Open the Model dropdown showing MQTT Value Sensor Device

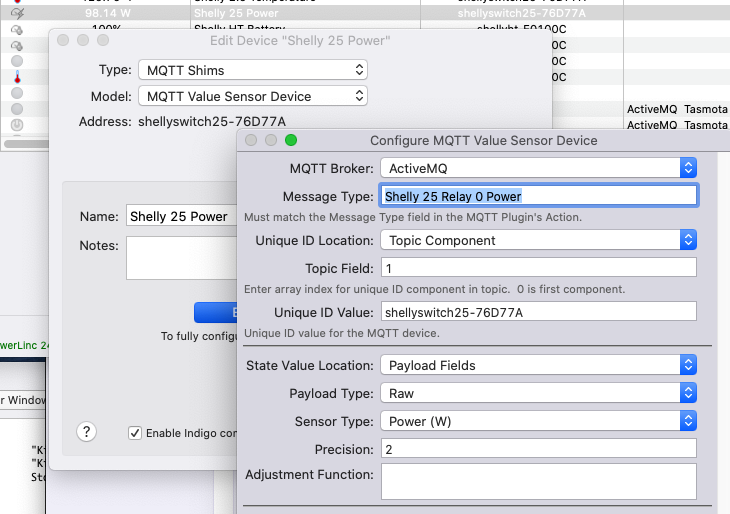253,96
